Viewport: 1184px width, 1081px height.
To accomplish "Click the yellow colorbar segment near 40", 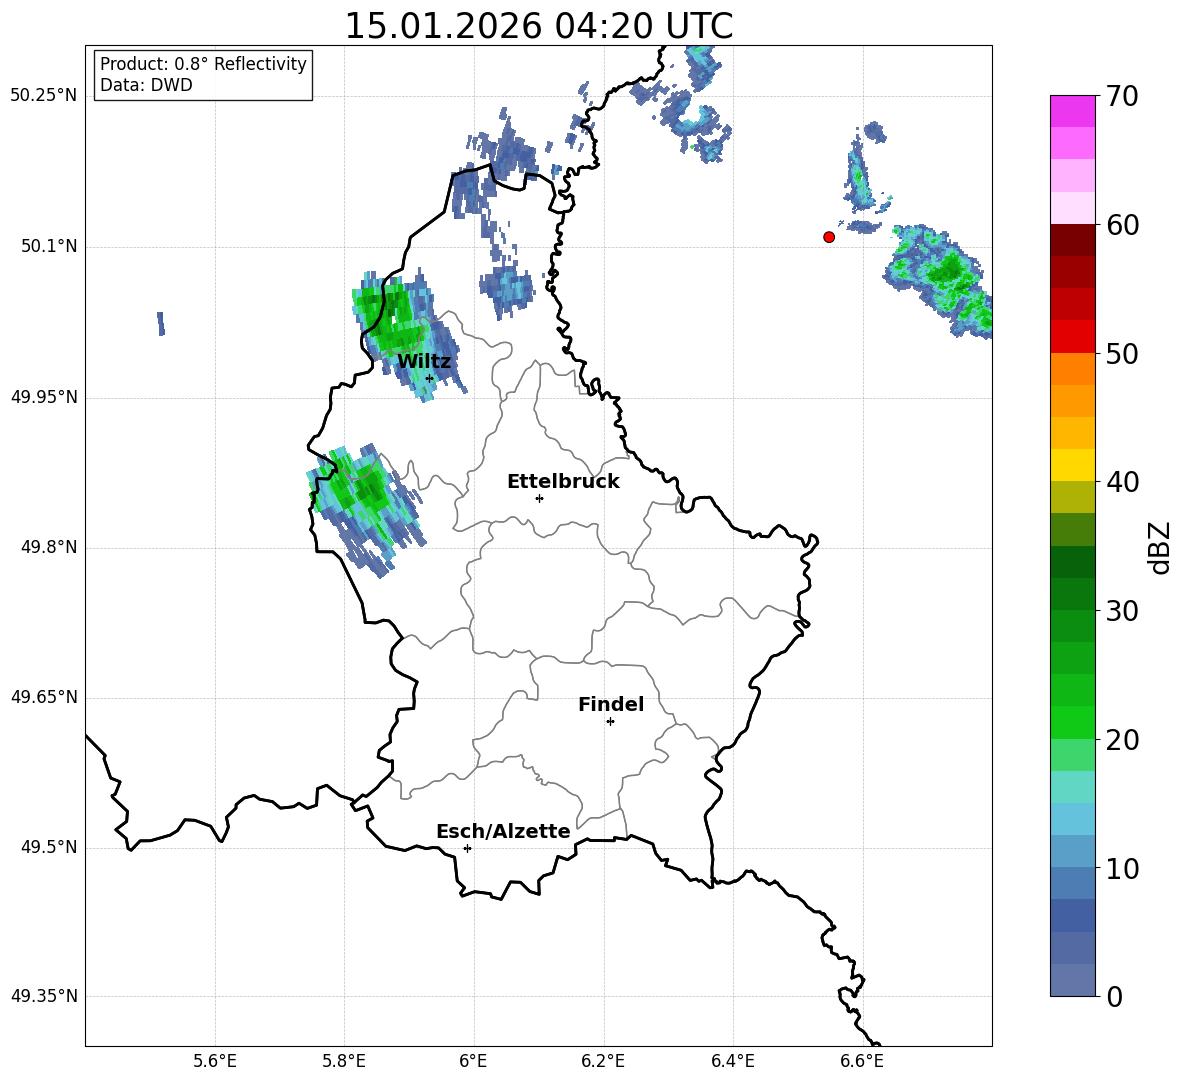I will point(1072,466).
